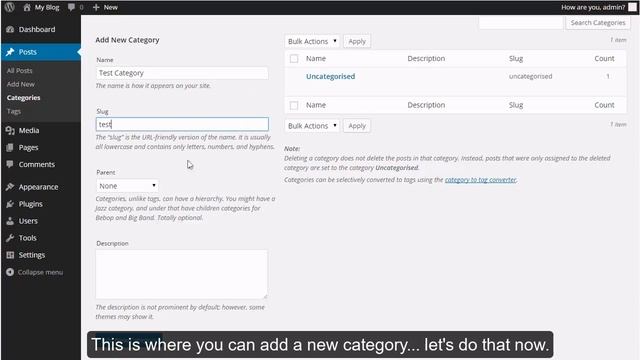Image resolution: width=640 pixels, height=360 pixels.
Task: Open the Pages menu label
Action: tap(29, 147)
